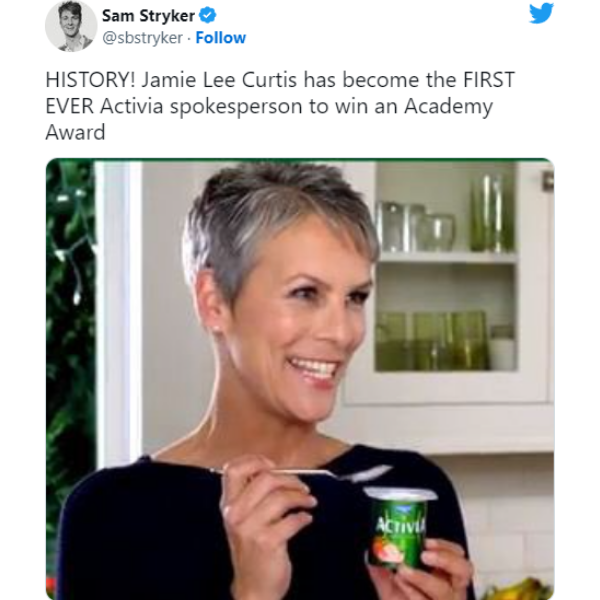Click the word "spokesperson" in the tweet
The image size is (600, 600).
click(236, 107)
